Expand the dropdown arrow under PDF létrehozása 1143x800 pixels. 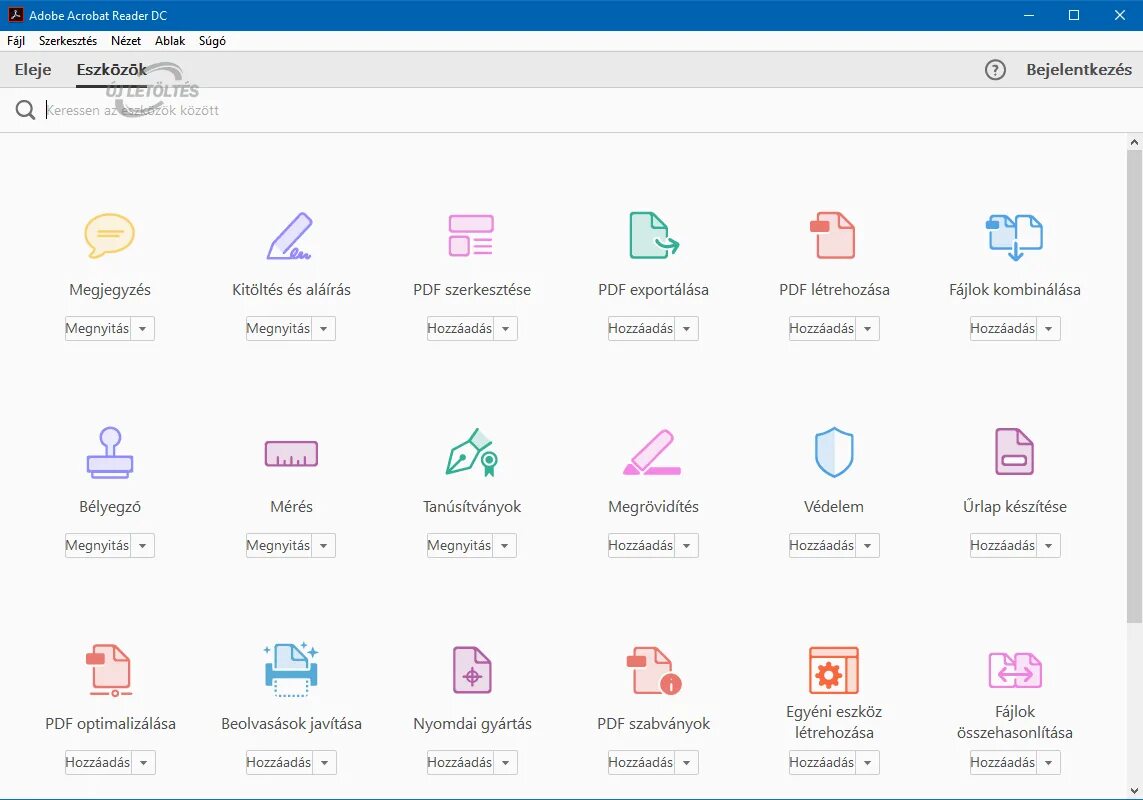[867, 329]
